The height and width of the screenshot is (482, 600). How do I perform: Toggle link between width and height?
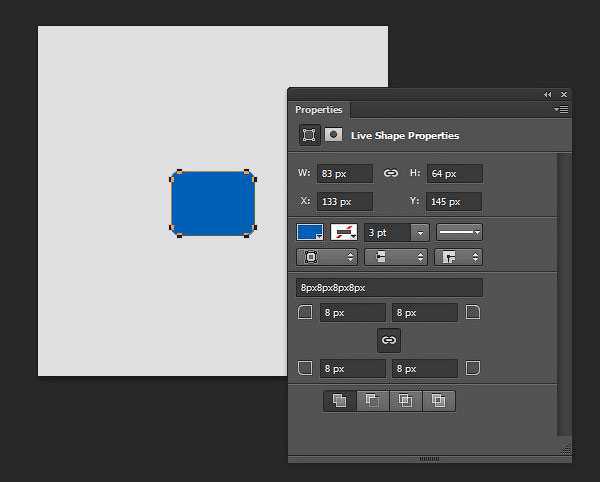click(391, 173)
